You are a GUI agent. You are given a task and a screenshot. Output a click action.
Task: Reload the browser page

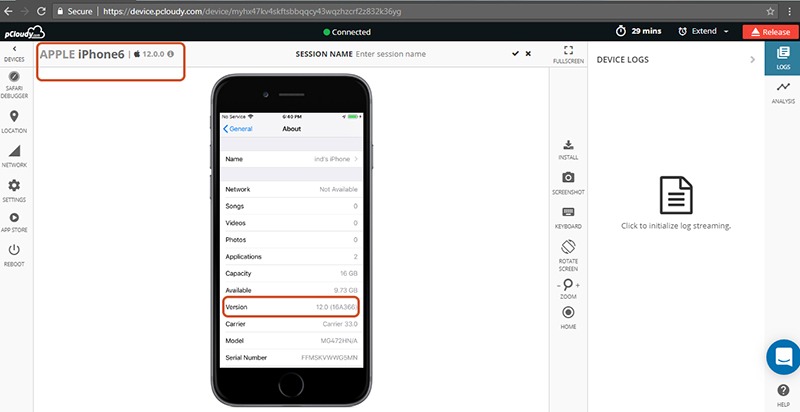pyautogui.click(x=42, y=11)
